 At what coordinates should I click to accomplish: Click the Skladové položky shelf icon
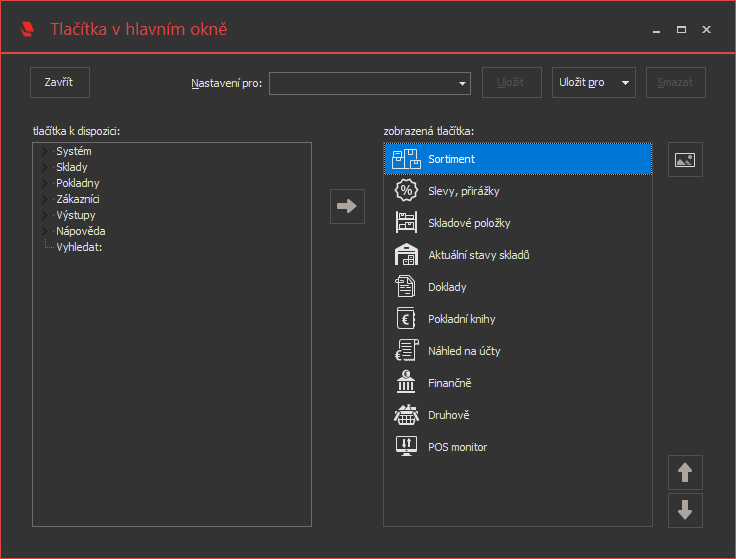[406, 223]
